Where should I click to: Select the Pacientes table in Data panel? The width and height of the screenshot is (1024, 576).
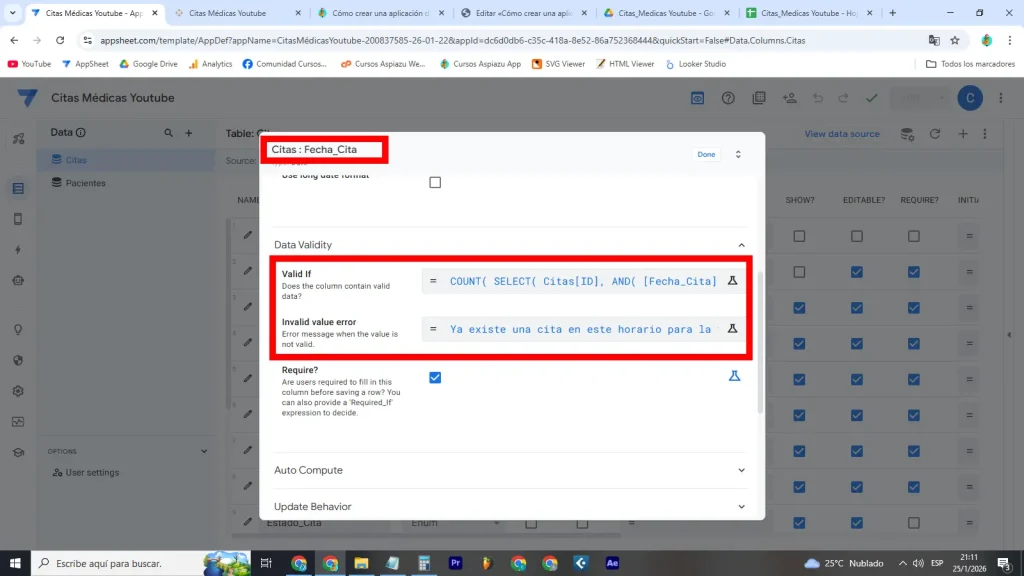click(x=86, y=183)
